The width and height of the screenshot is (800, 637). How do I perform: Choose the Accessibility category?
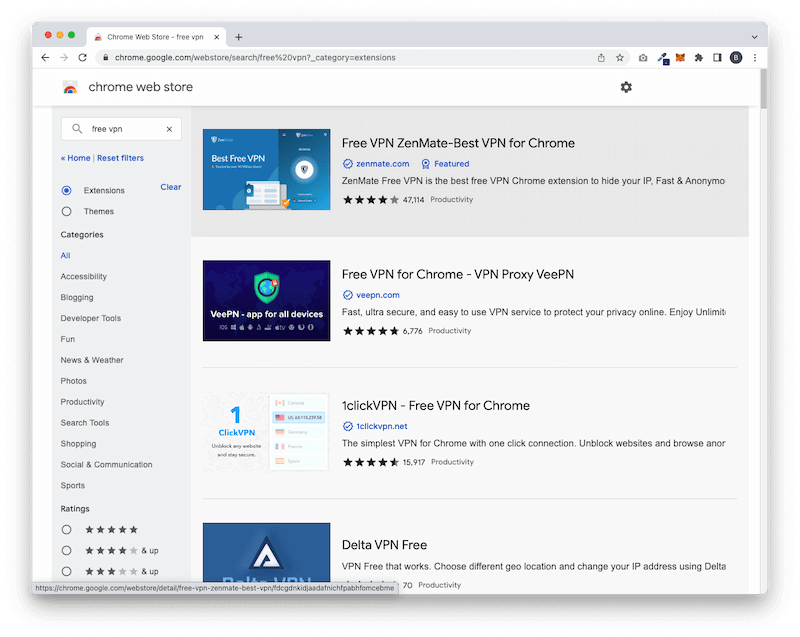84,276
